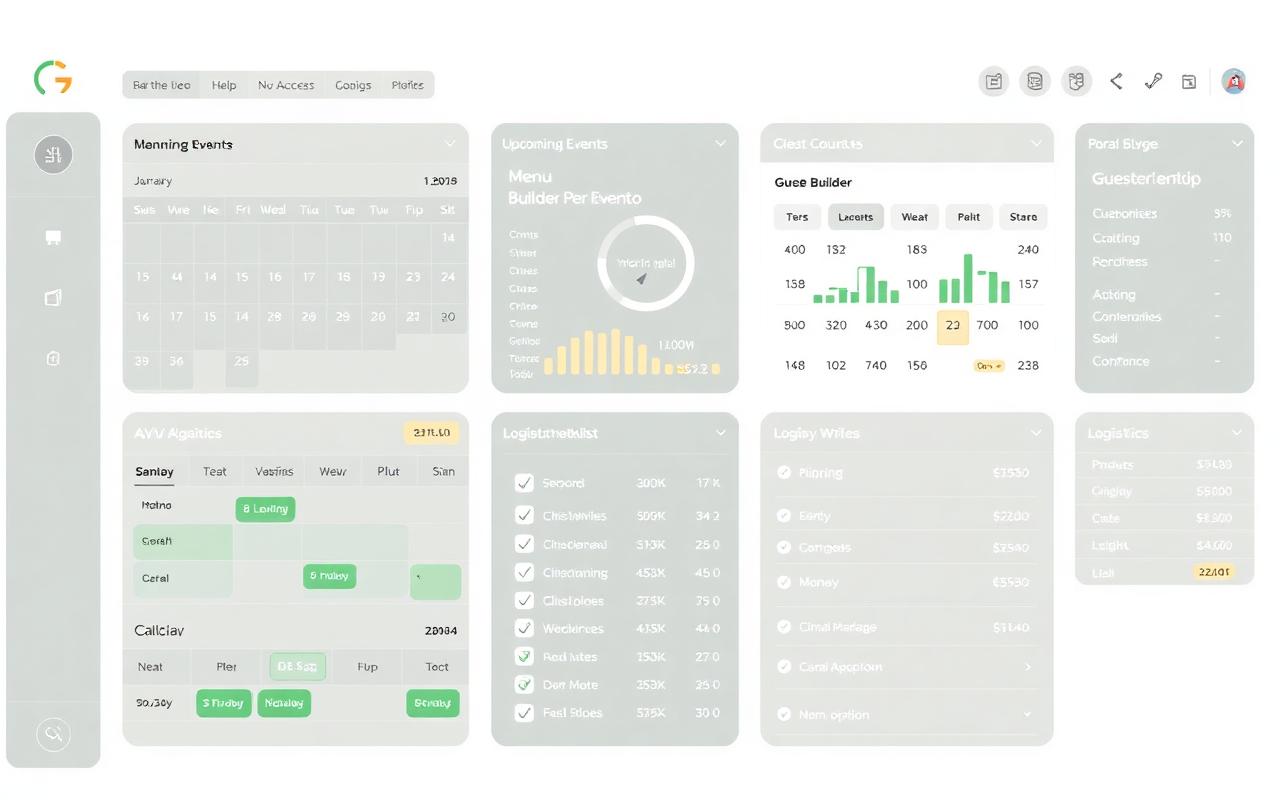Click the sidebar chat bubble icon
Screen dimensions: 1280x800
point(53,238)
